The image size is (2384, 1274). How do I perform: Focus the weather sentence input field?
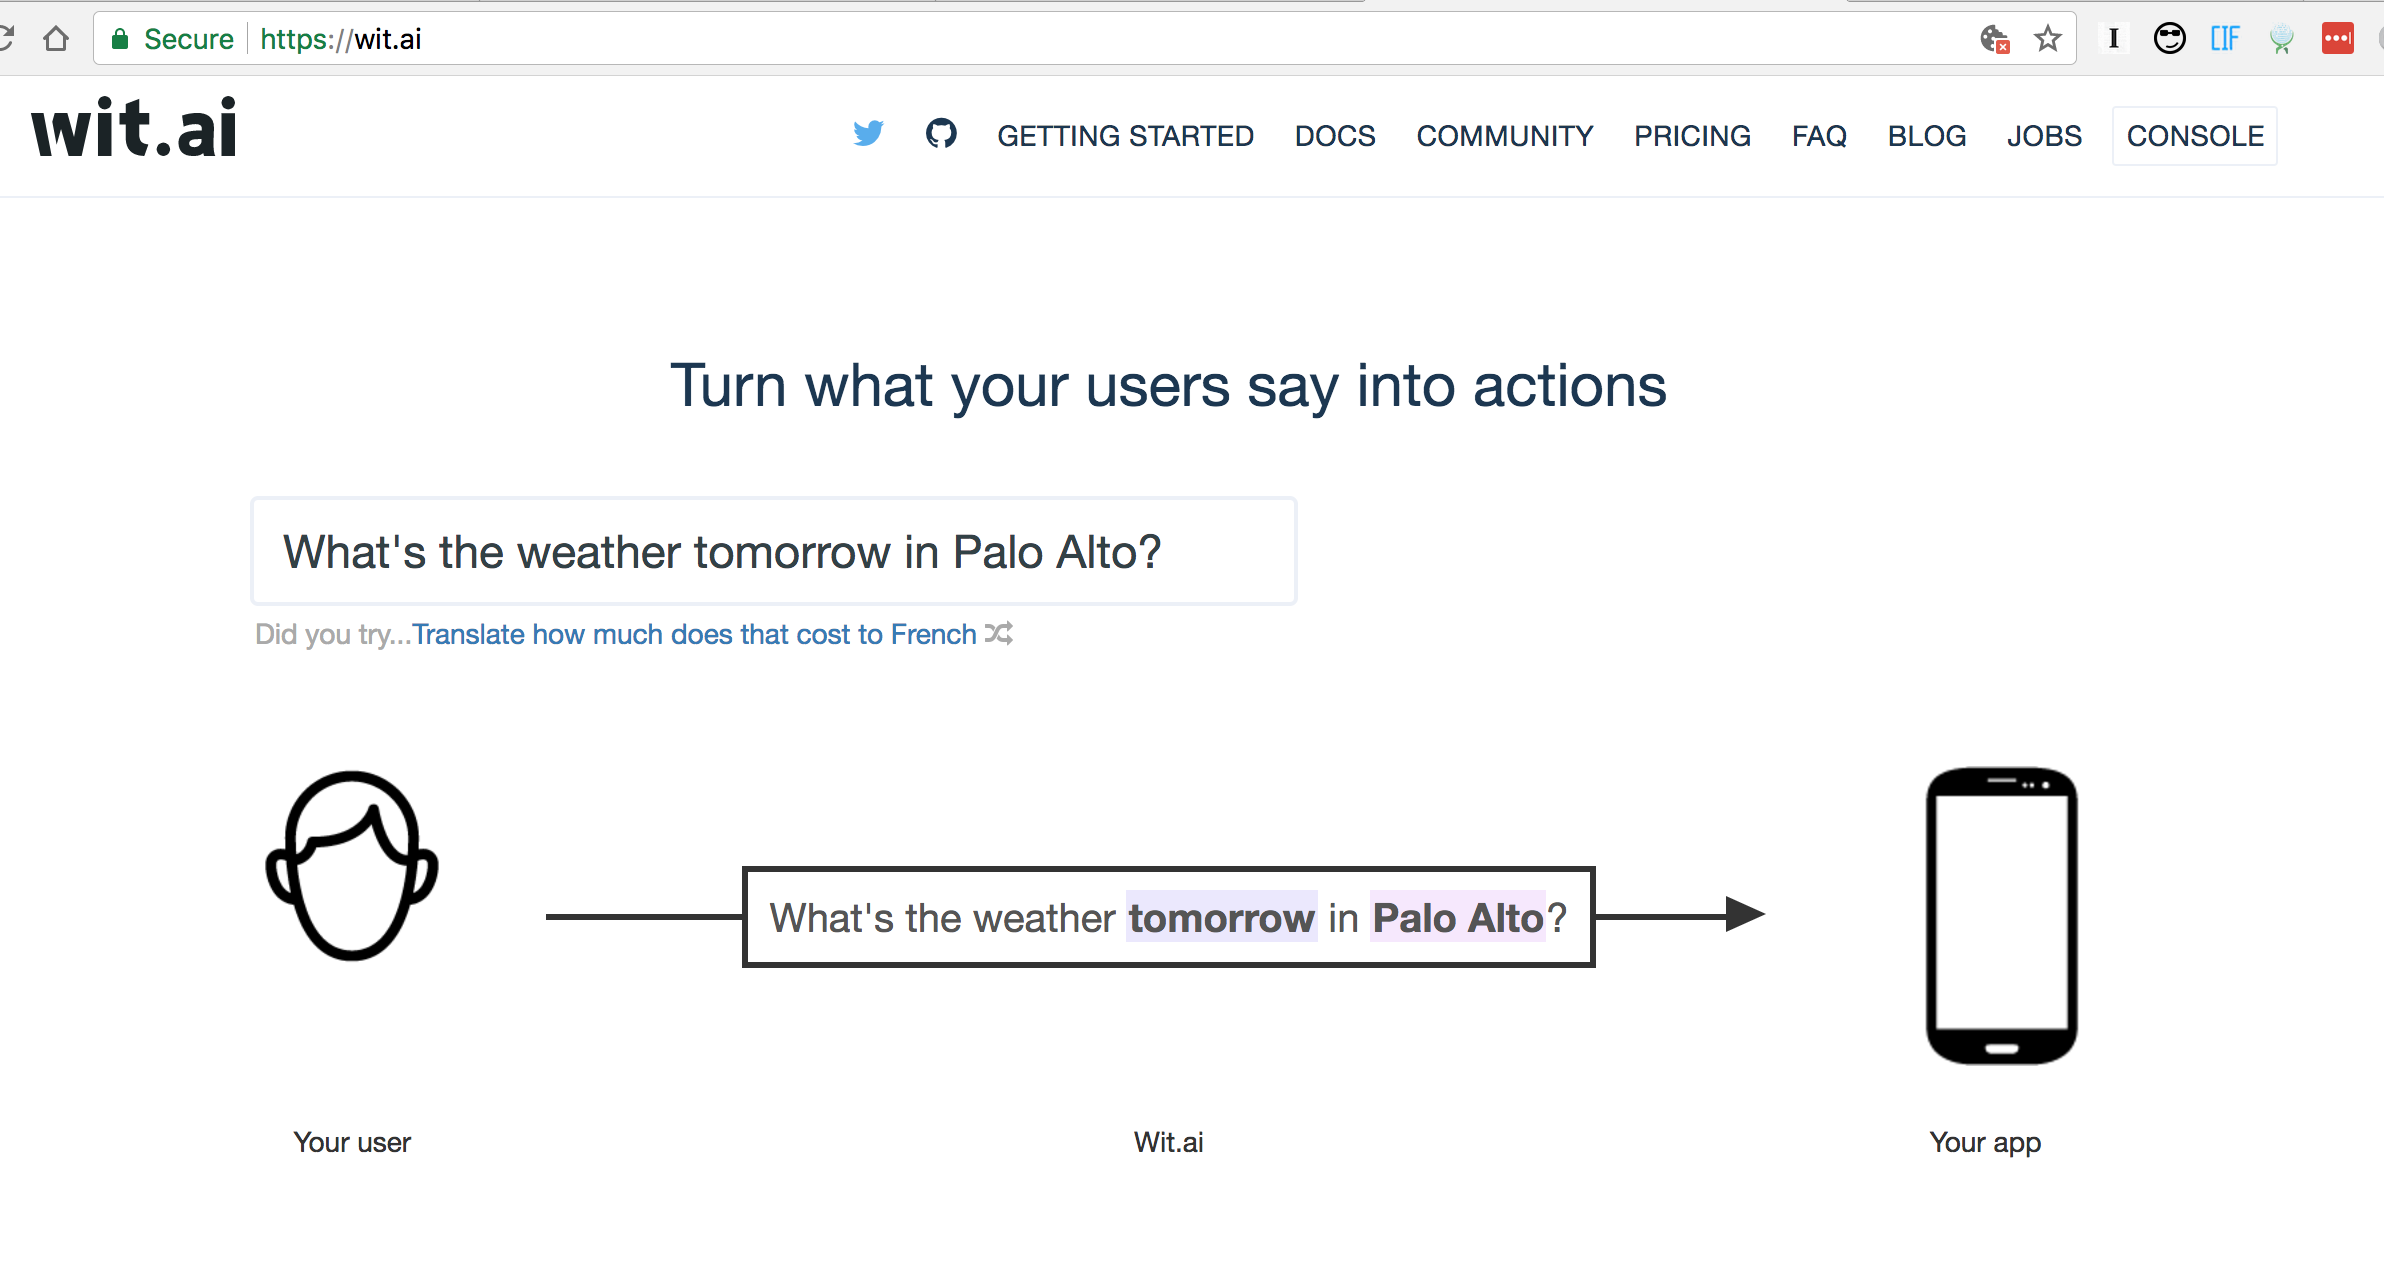[774, 551]
